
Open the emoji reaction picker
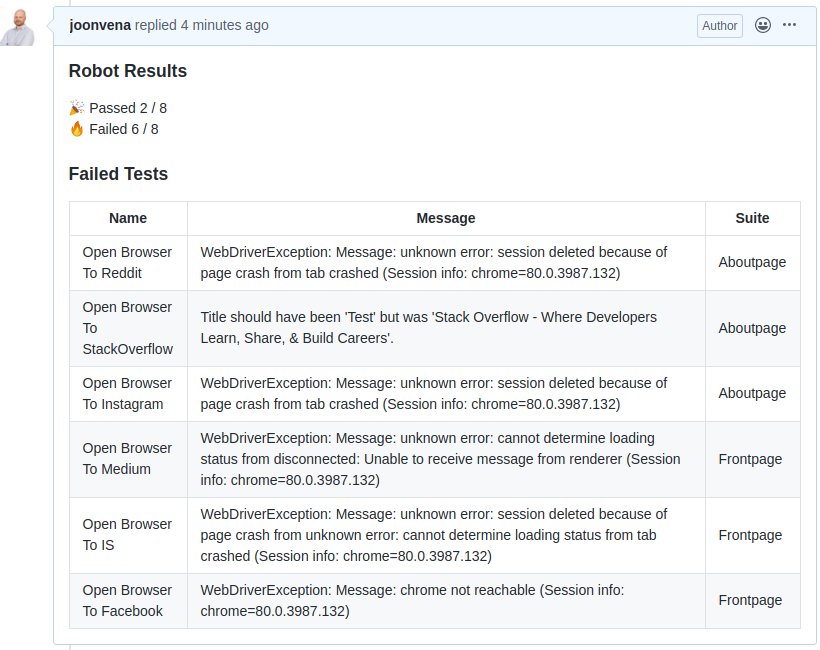762,25
